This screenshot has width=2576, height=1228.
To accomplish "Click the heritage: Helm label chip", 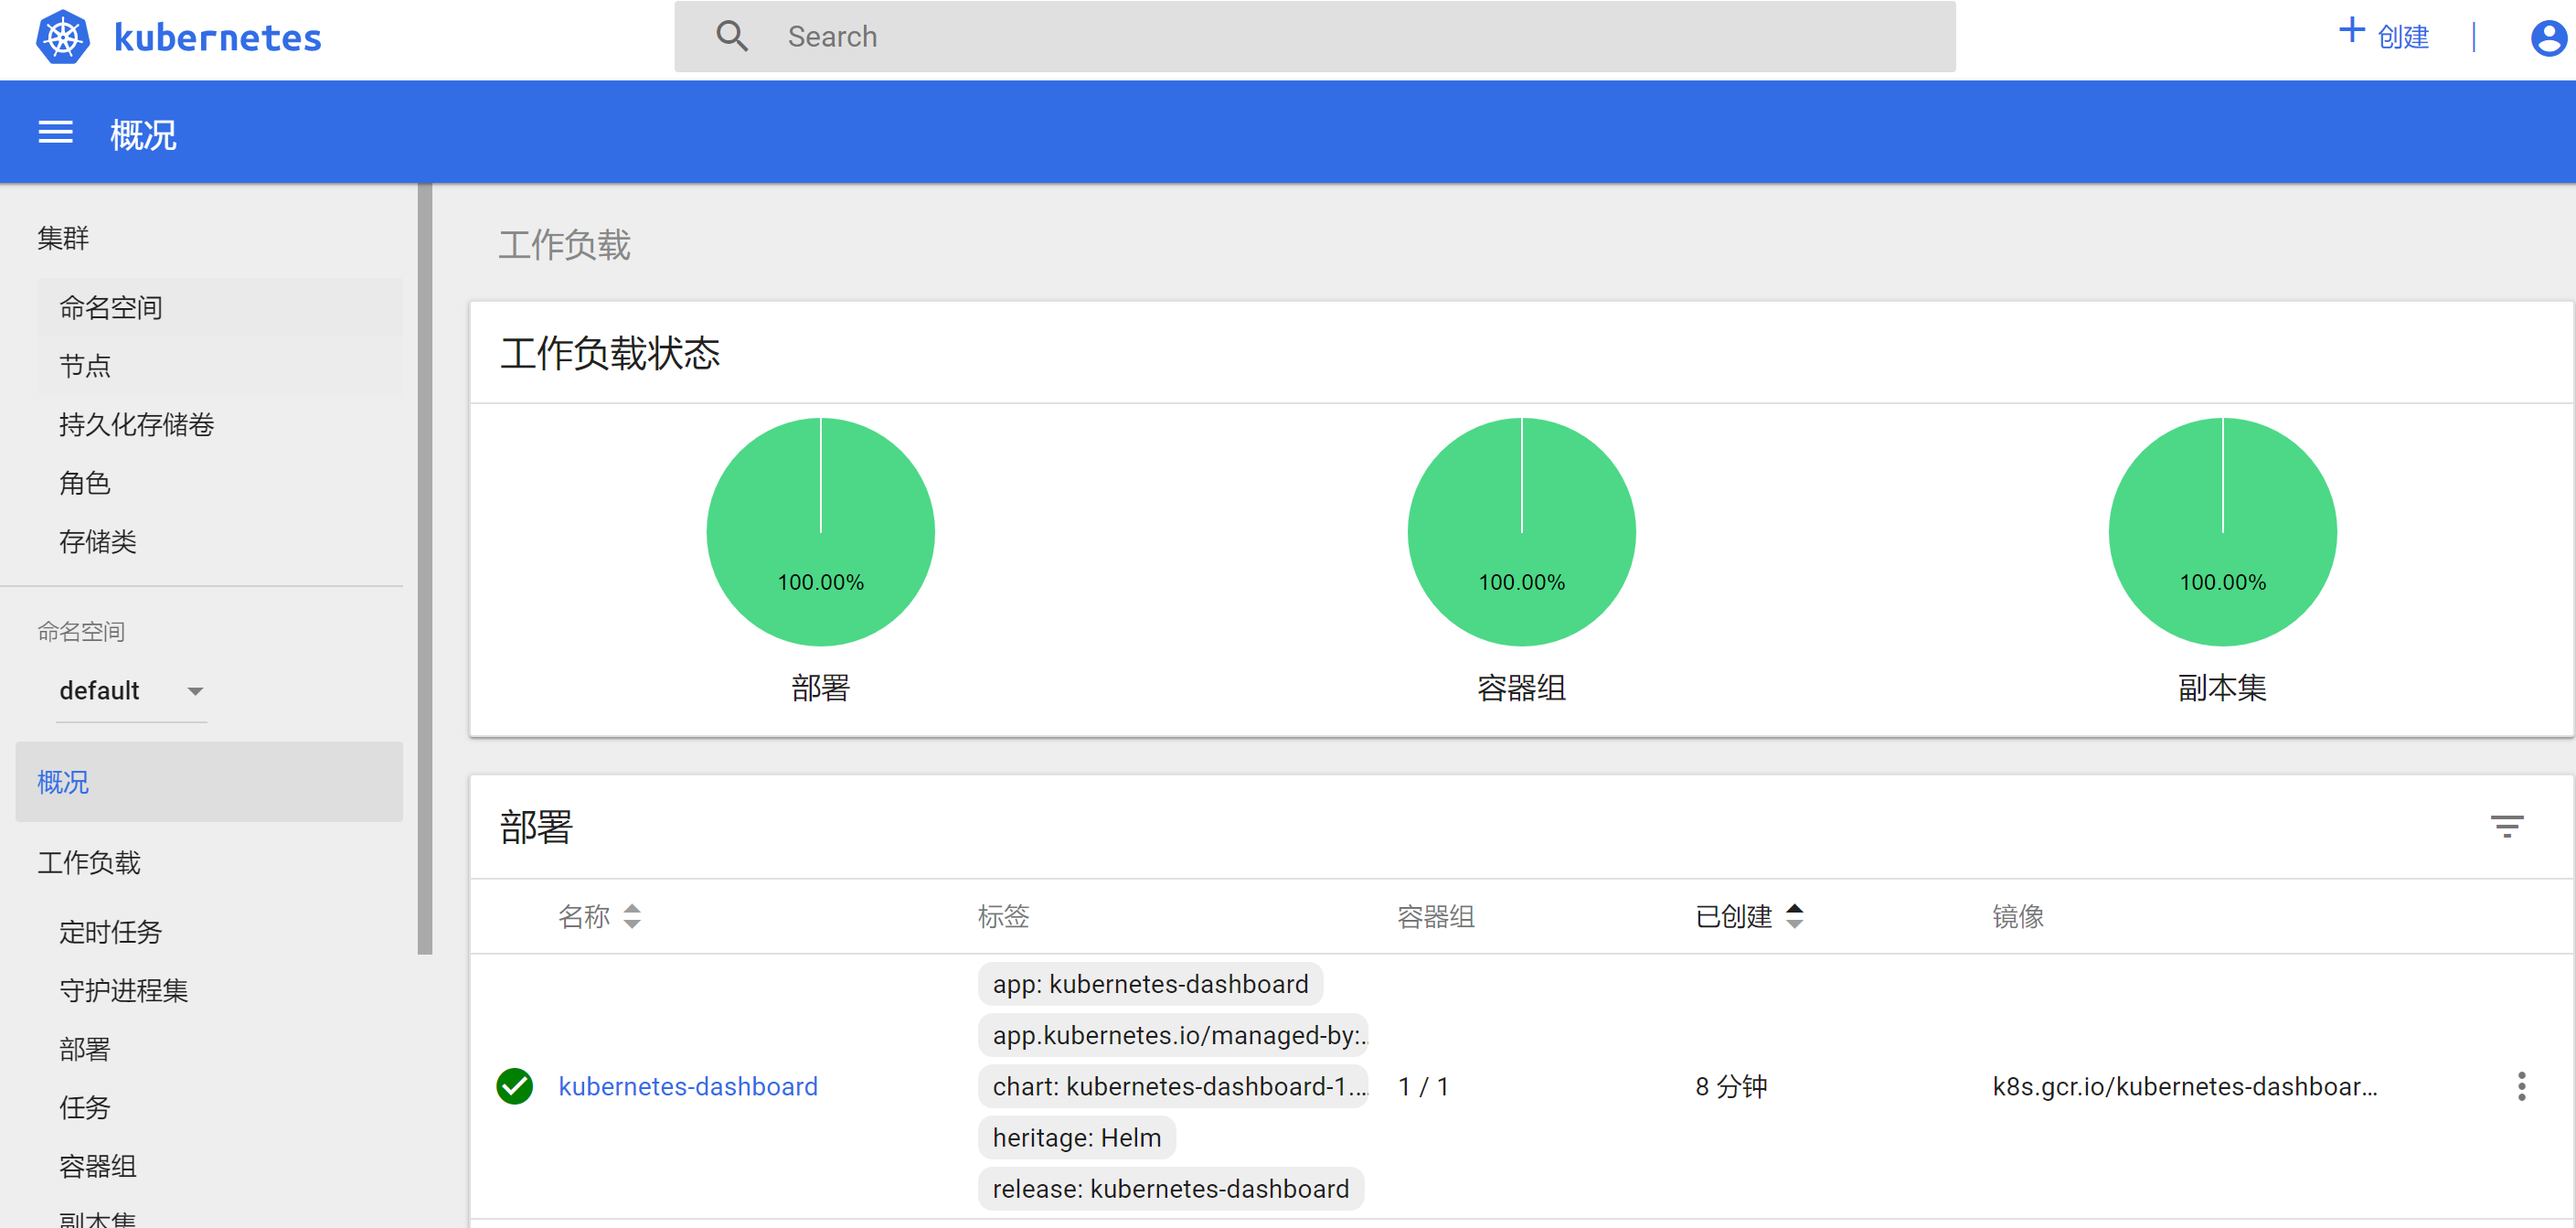I will pyautogui.click(x=1076, y=1138).
